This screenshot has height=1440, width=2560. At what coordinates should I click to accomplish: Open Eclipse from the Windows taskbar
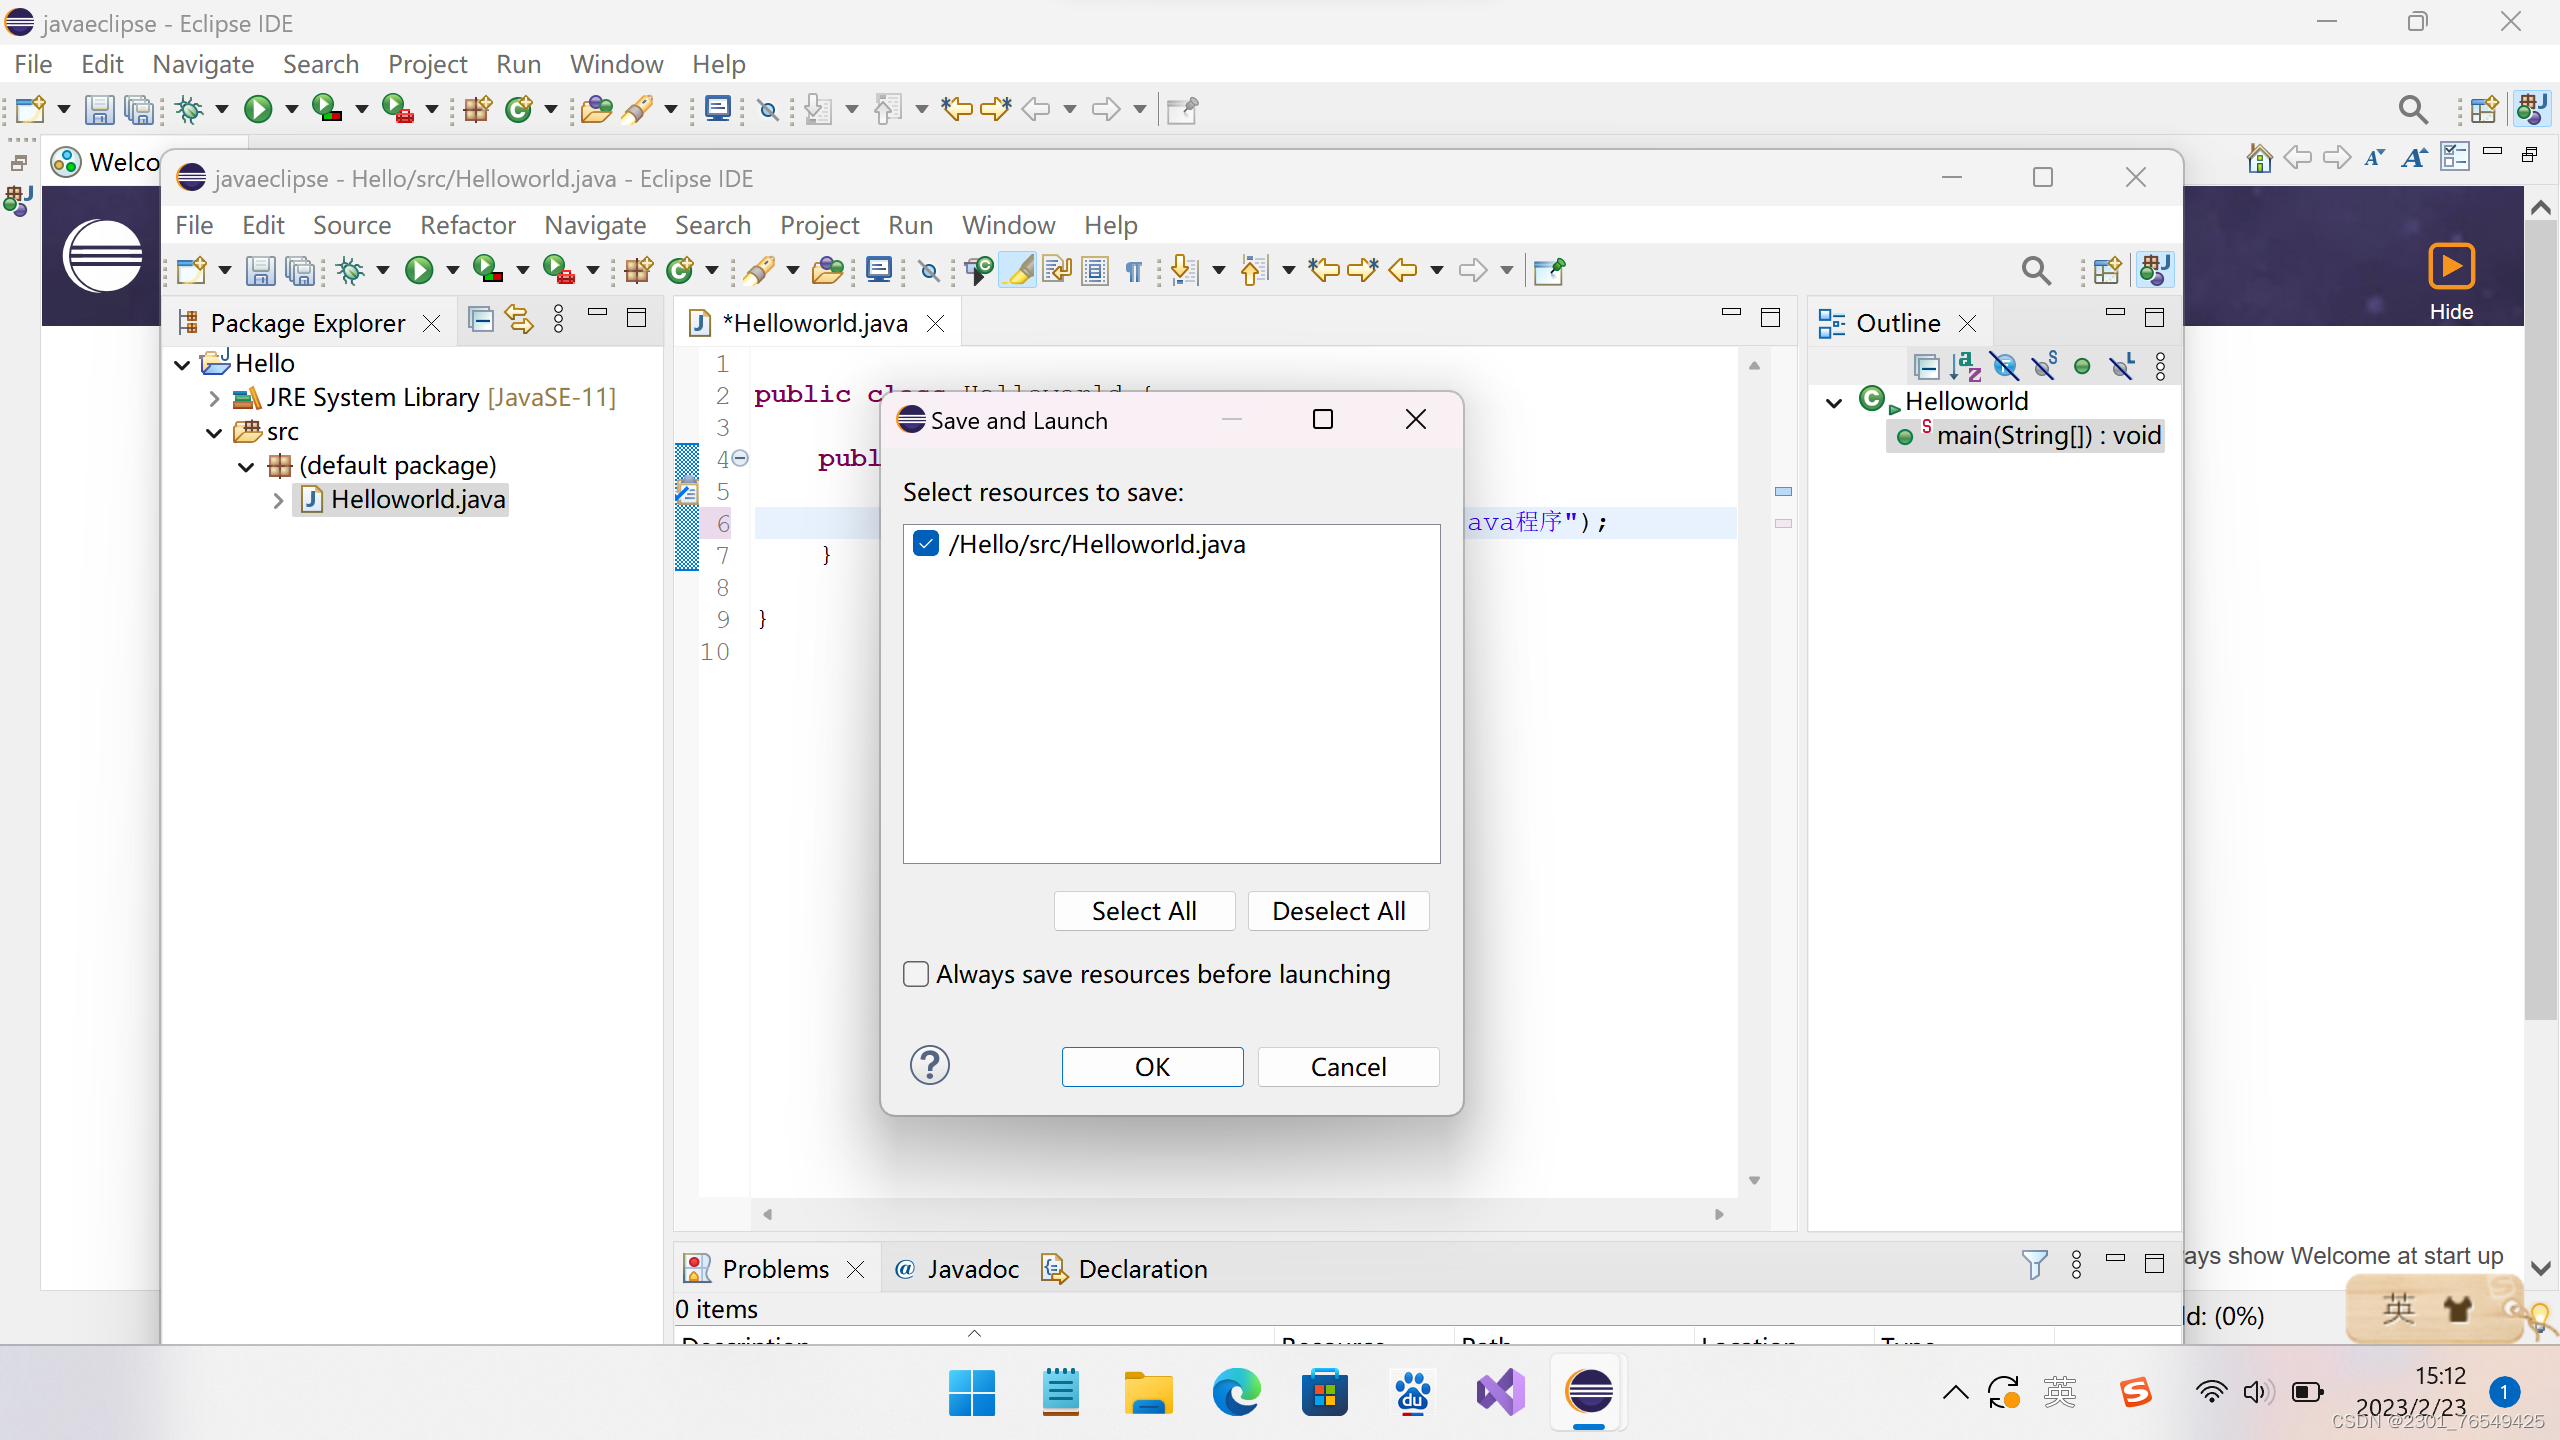tap(1589, 1392)
